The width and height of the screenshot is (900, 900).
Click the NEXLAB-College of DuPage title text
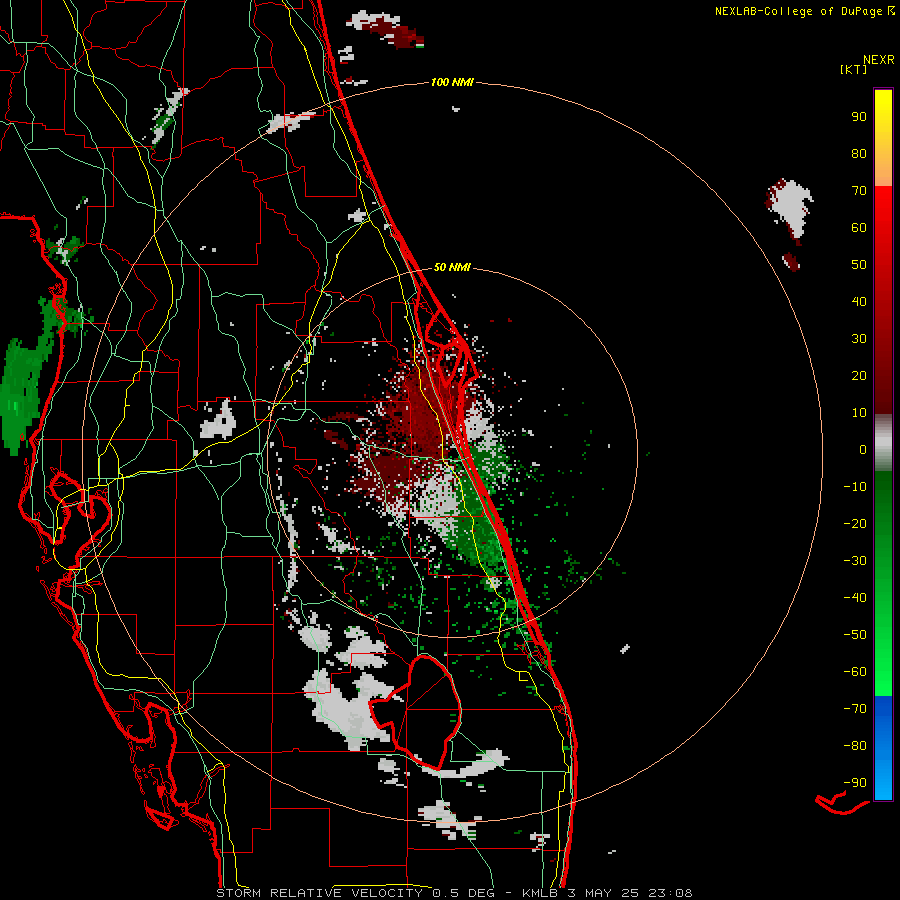click(x=798, y=11)
